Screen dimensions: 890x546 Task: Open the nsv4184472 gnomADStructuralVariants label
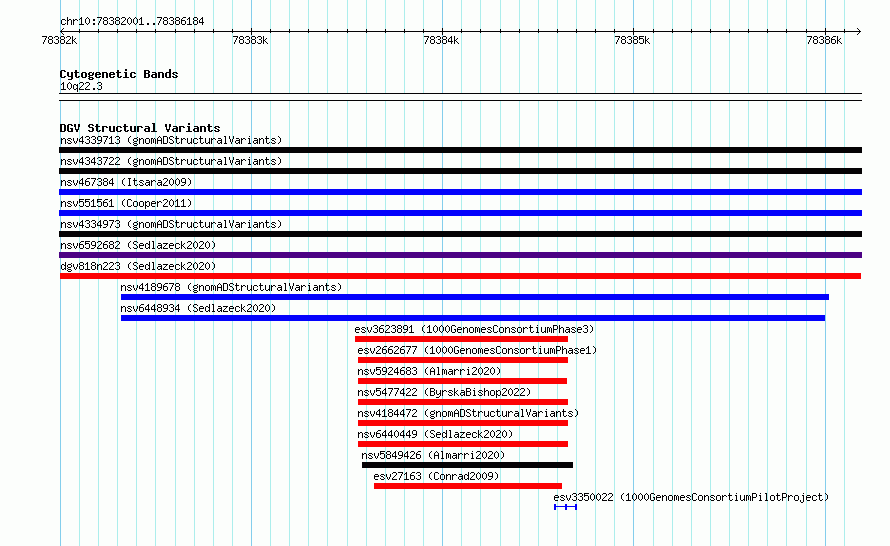point(468,413)
